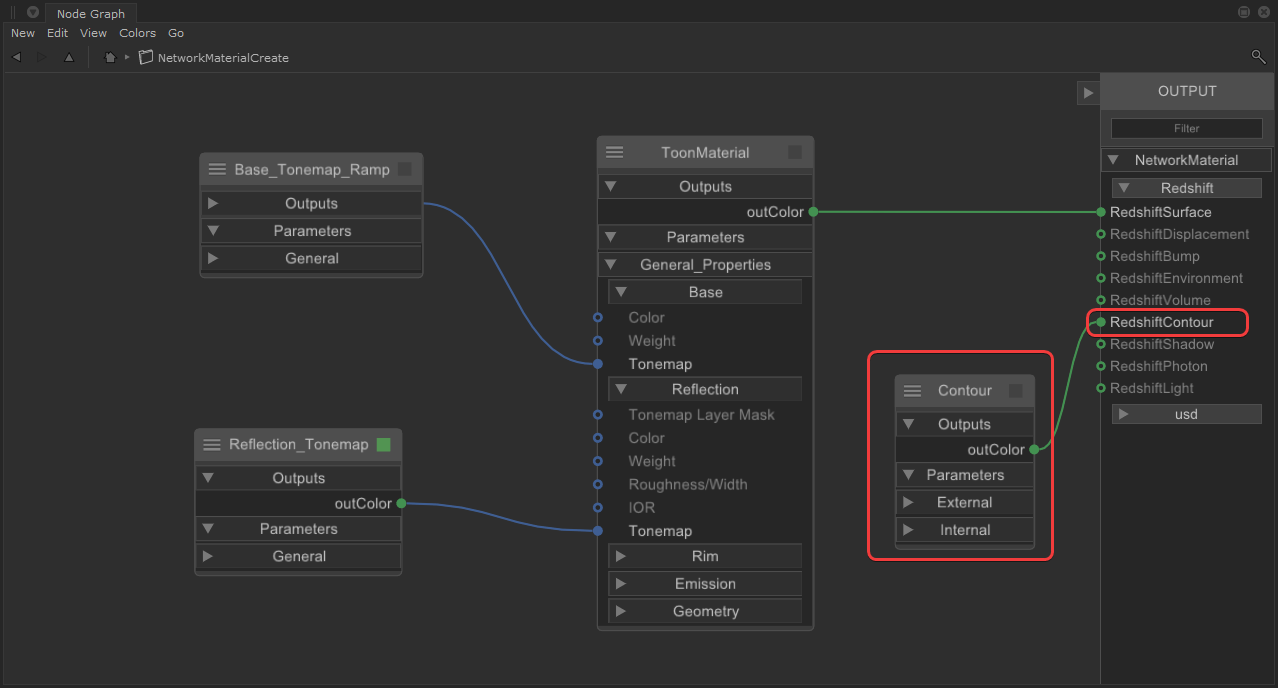Go back using the left arrow

[x=16, y=58]
